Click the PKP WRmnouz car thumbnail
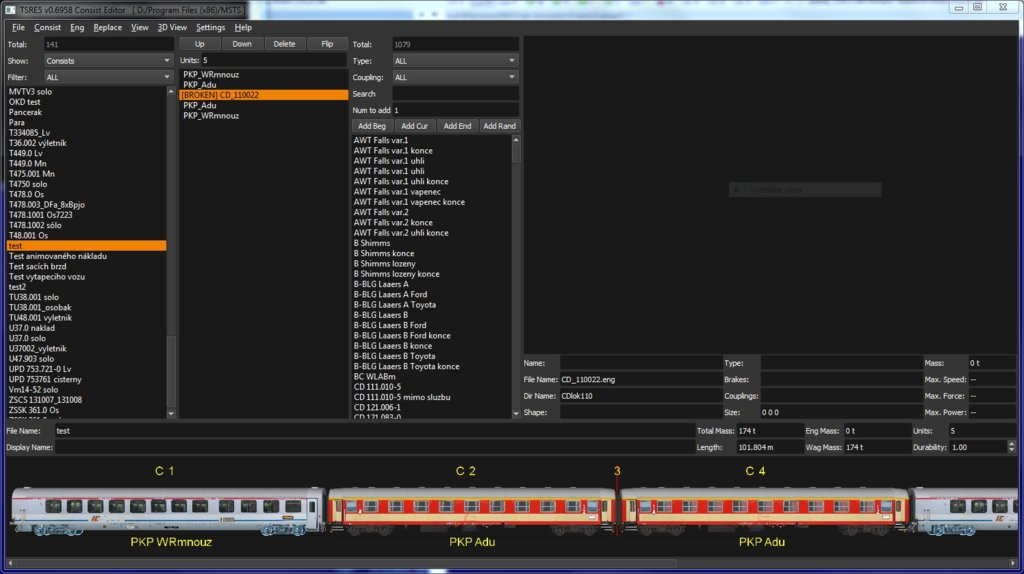 pyautogui.click(x=168, y=510)
